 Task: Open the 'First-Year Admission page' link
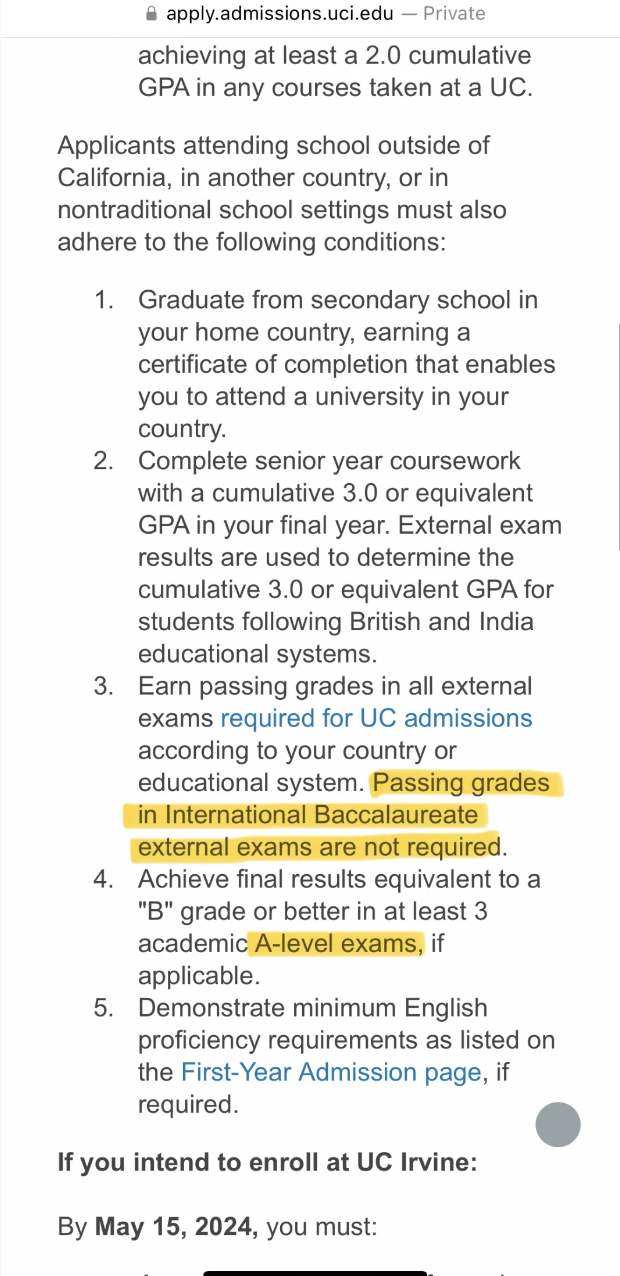[x=331, y=1072]
